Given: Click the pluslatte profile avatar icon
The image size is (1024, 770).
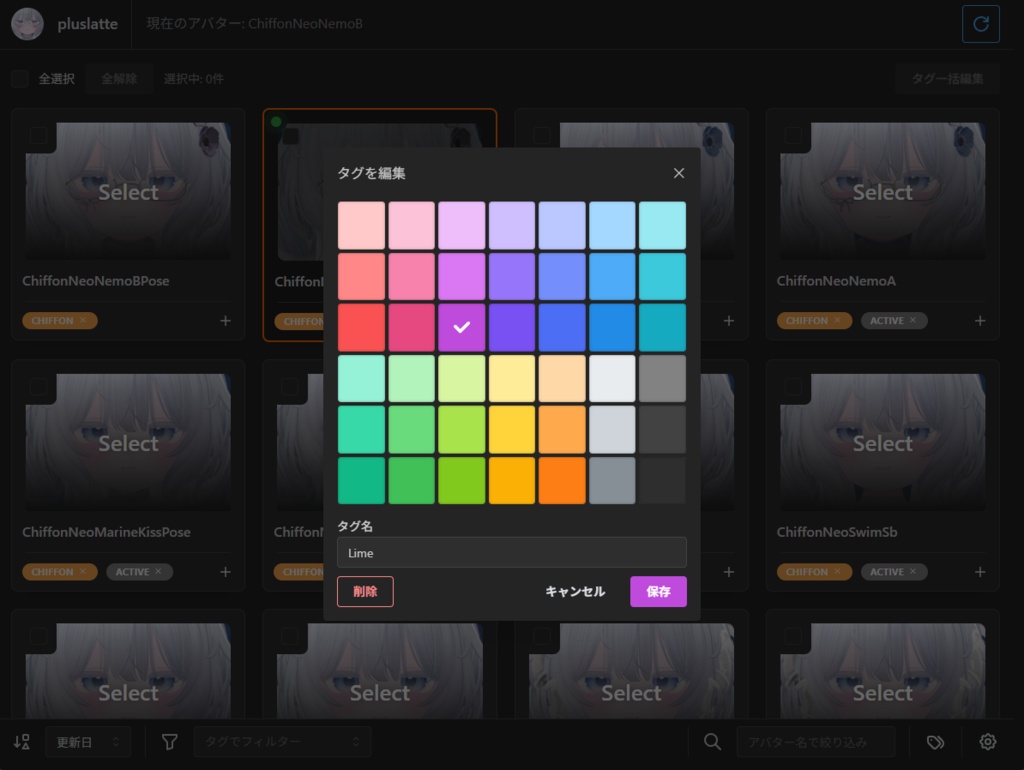Looking at the screenshot, I should pyautogui.click(x=28, y=23).
